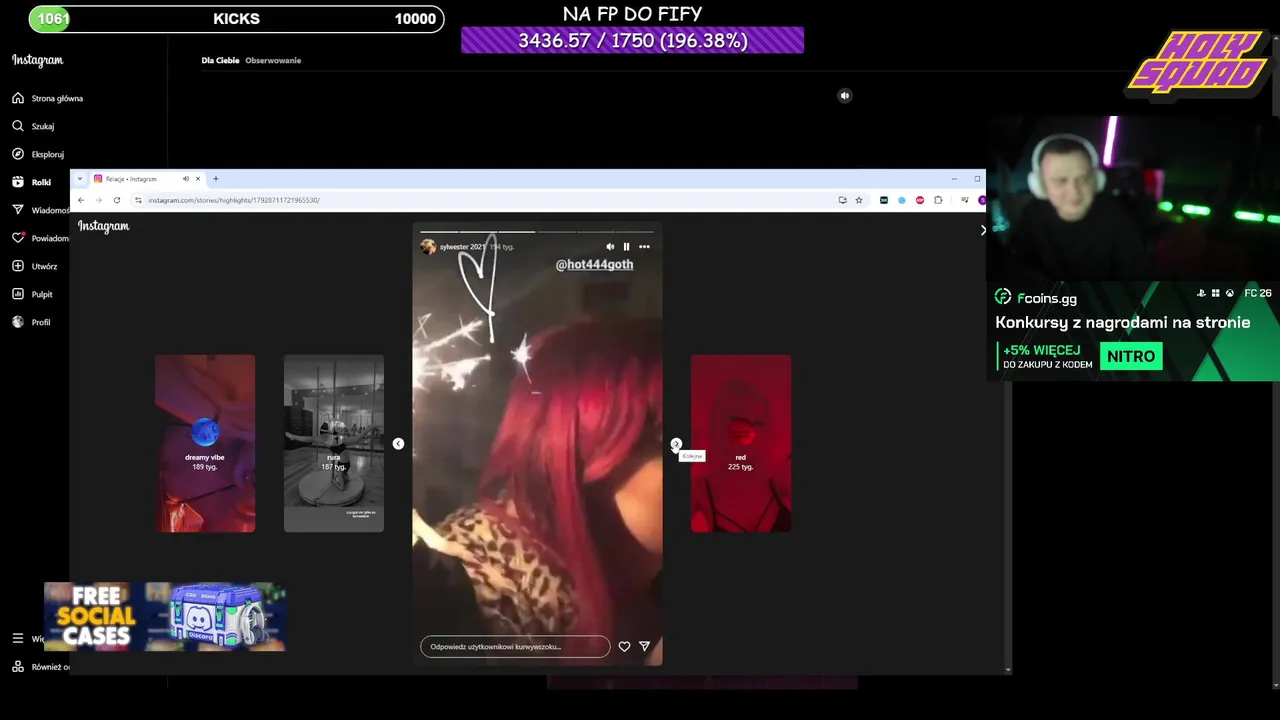The width and height of the screenshot is (1280, 720).
Task: Share the story with paper plane icon
Action: (644, 647)
